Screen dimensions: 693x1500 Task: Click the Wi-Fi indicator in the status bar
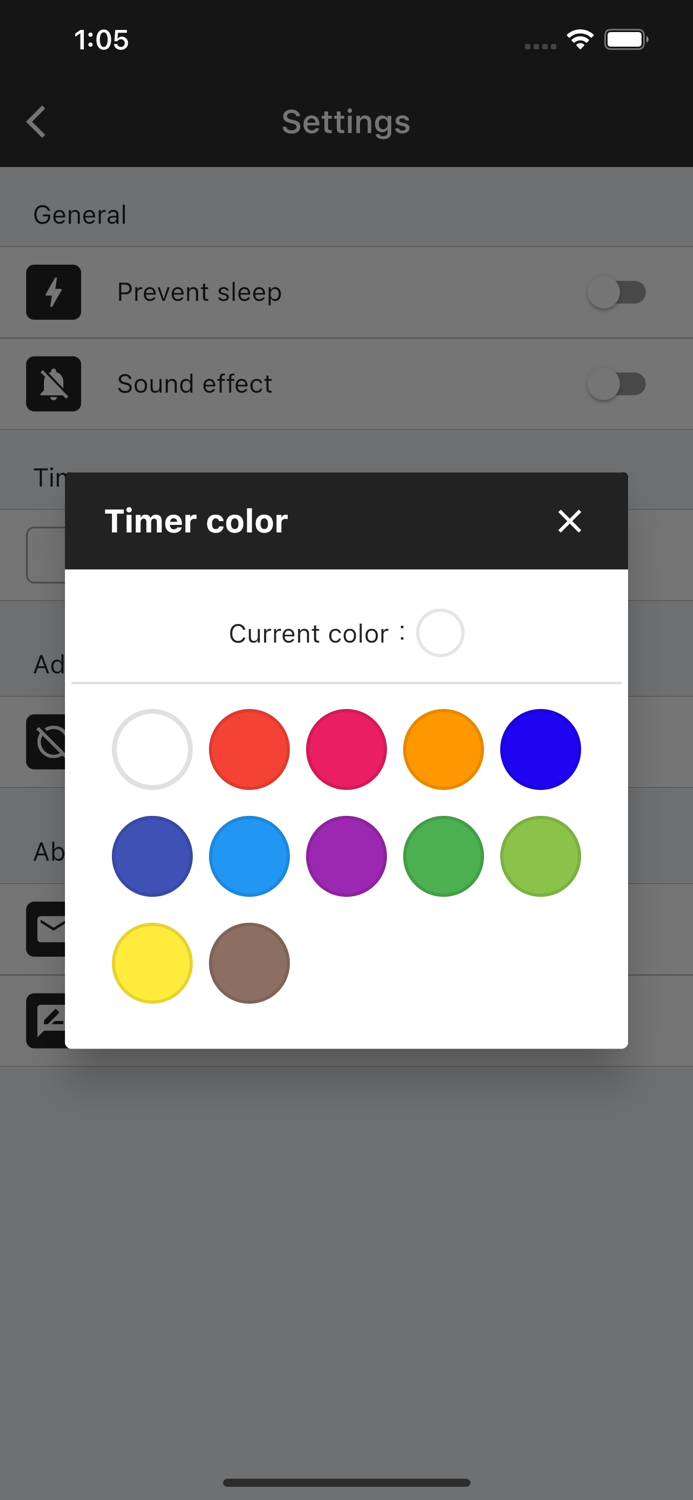point(581,40)
